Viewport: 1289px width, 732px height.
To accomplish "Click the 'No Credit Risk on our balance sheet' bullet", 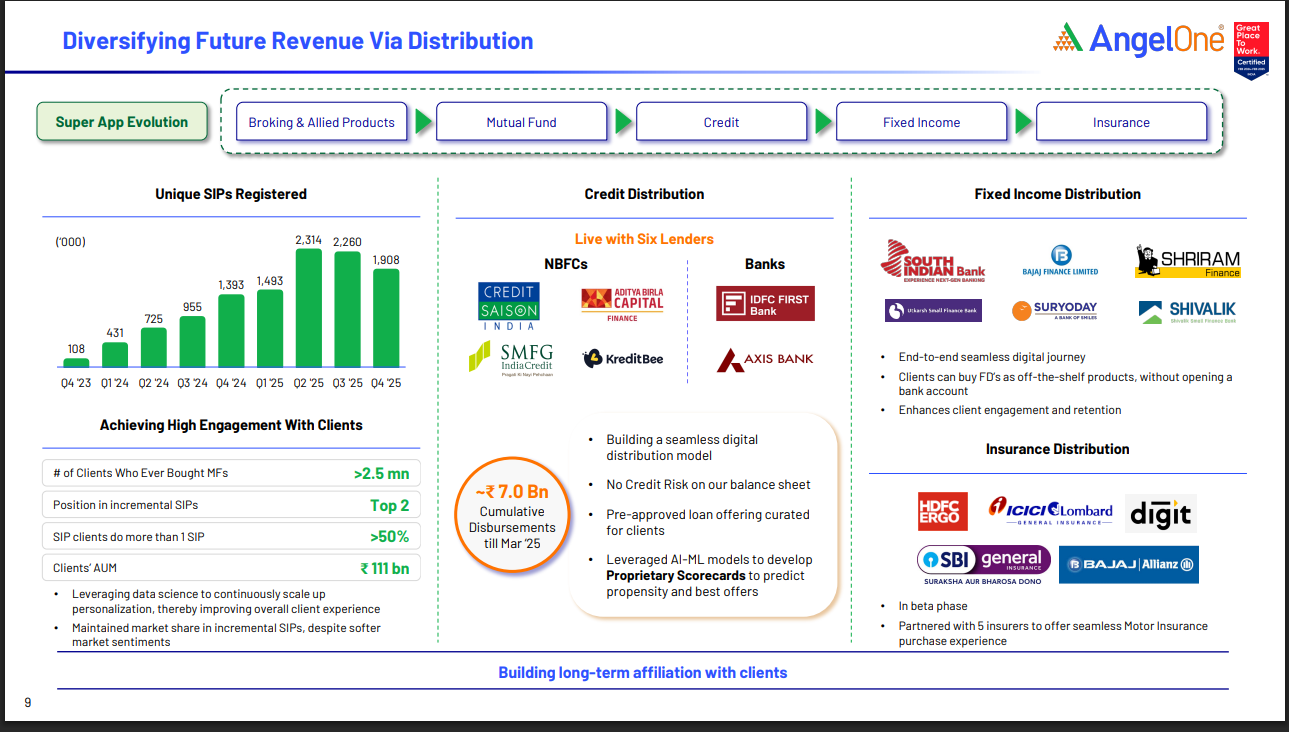I will click(708, 485).
